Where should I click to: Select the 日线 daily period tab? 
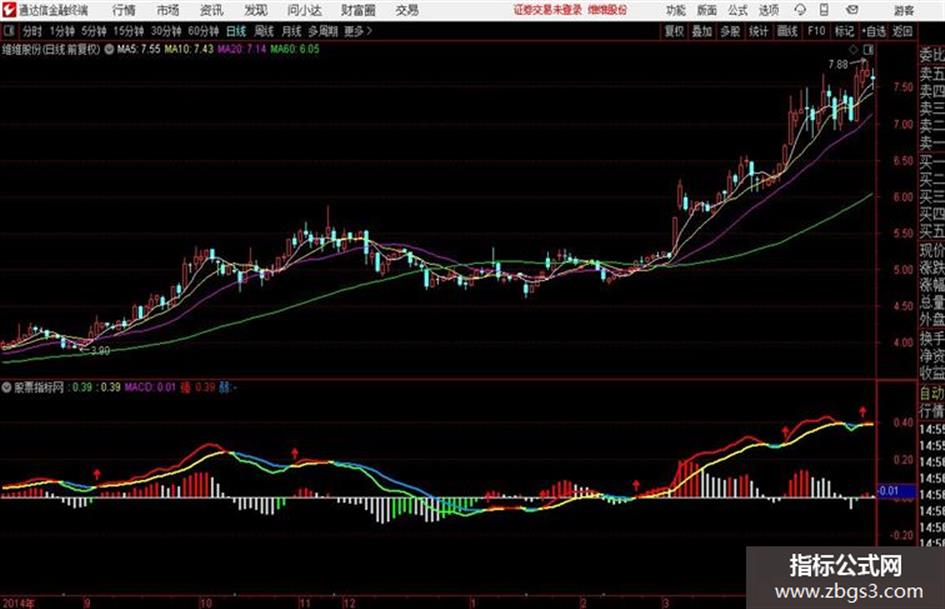[x=236, y=31]
